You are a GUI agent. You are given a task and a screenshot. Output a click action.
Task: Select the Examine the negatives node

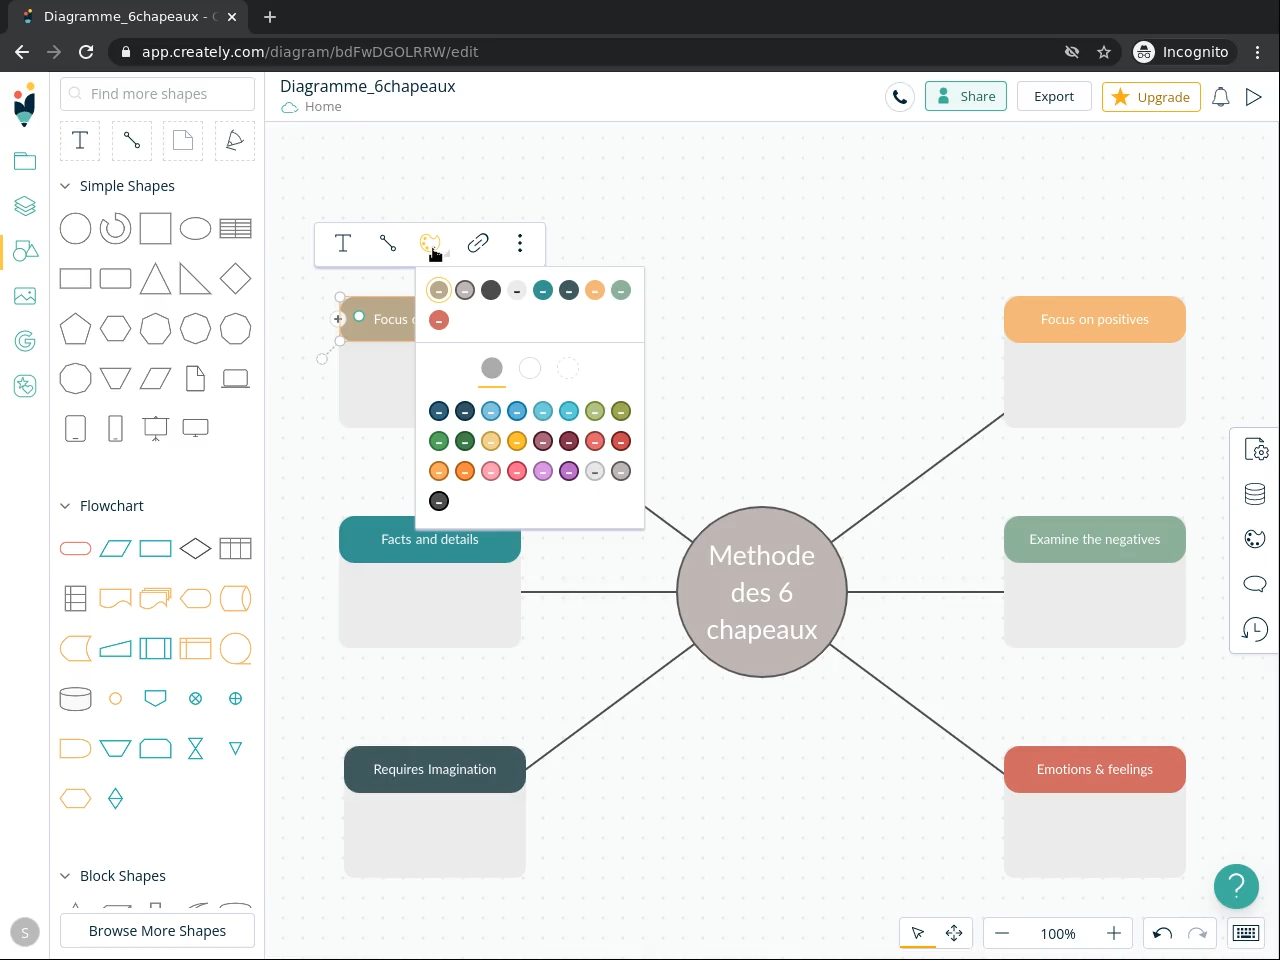[x=1095, y=540]
